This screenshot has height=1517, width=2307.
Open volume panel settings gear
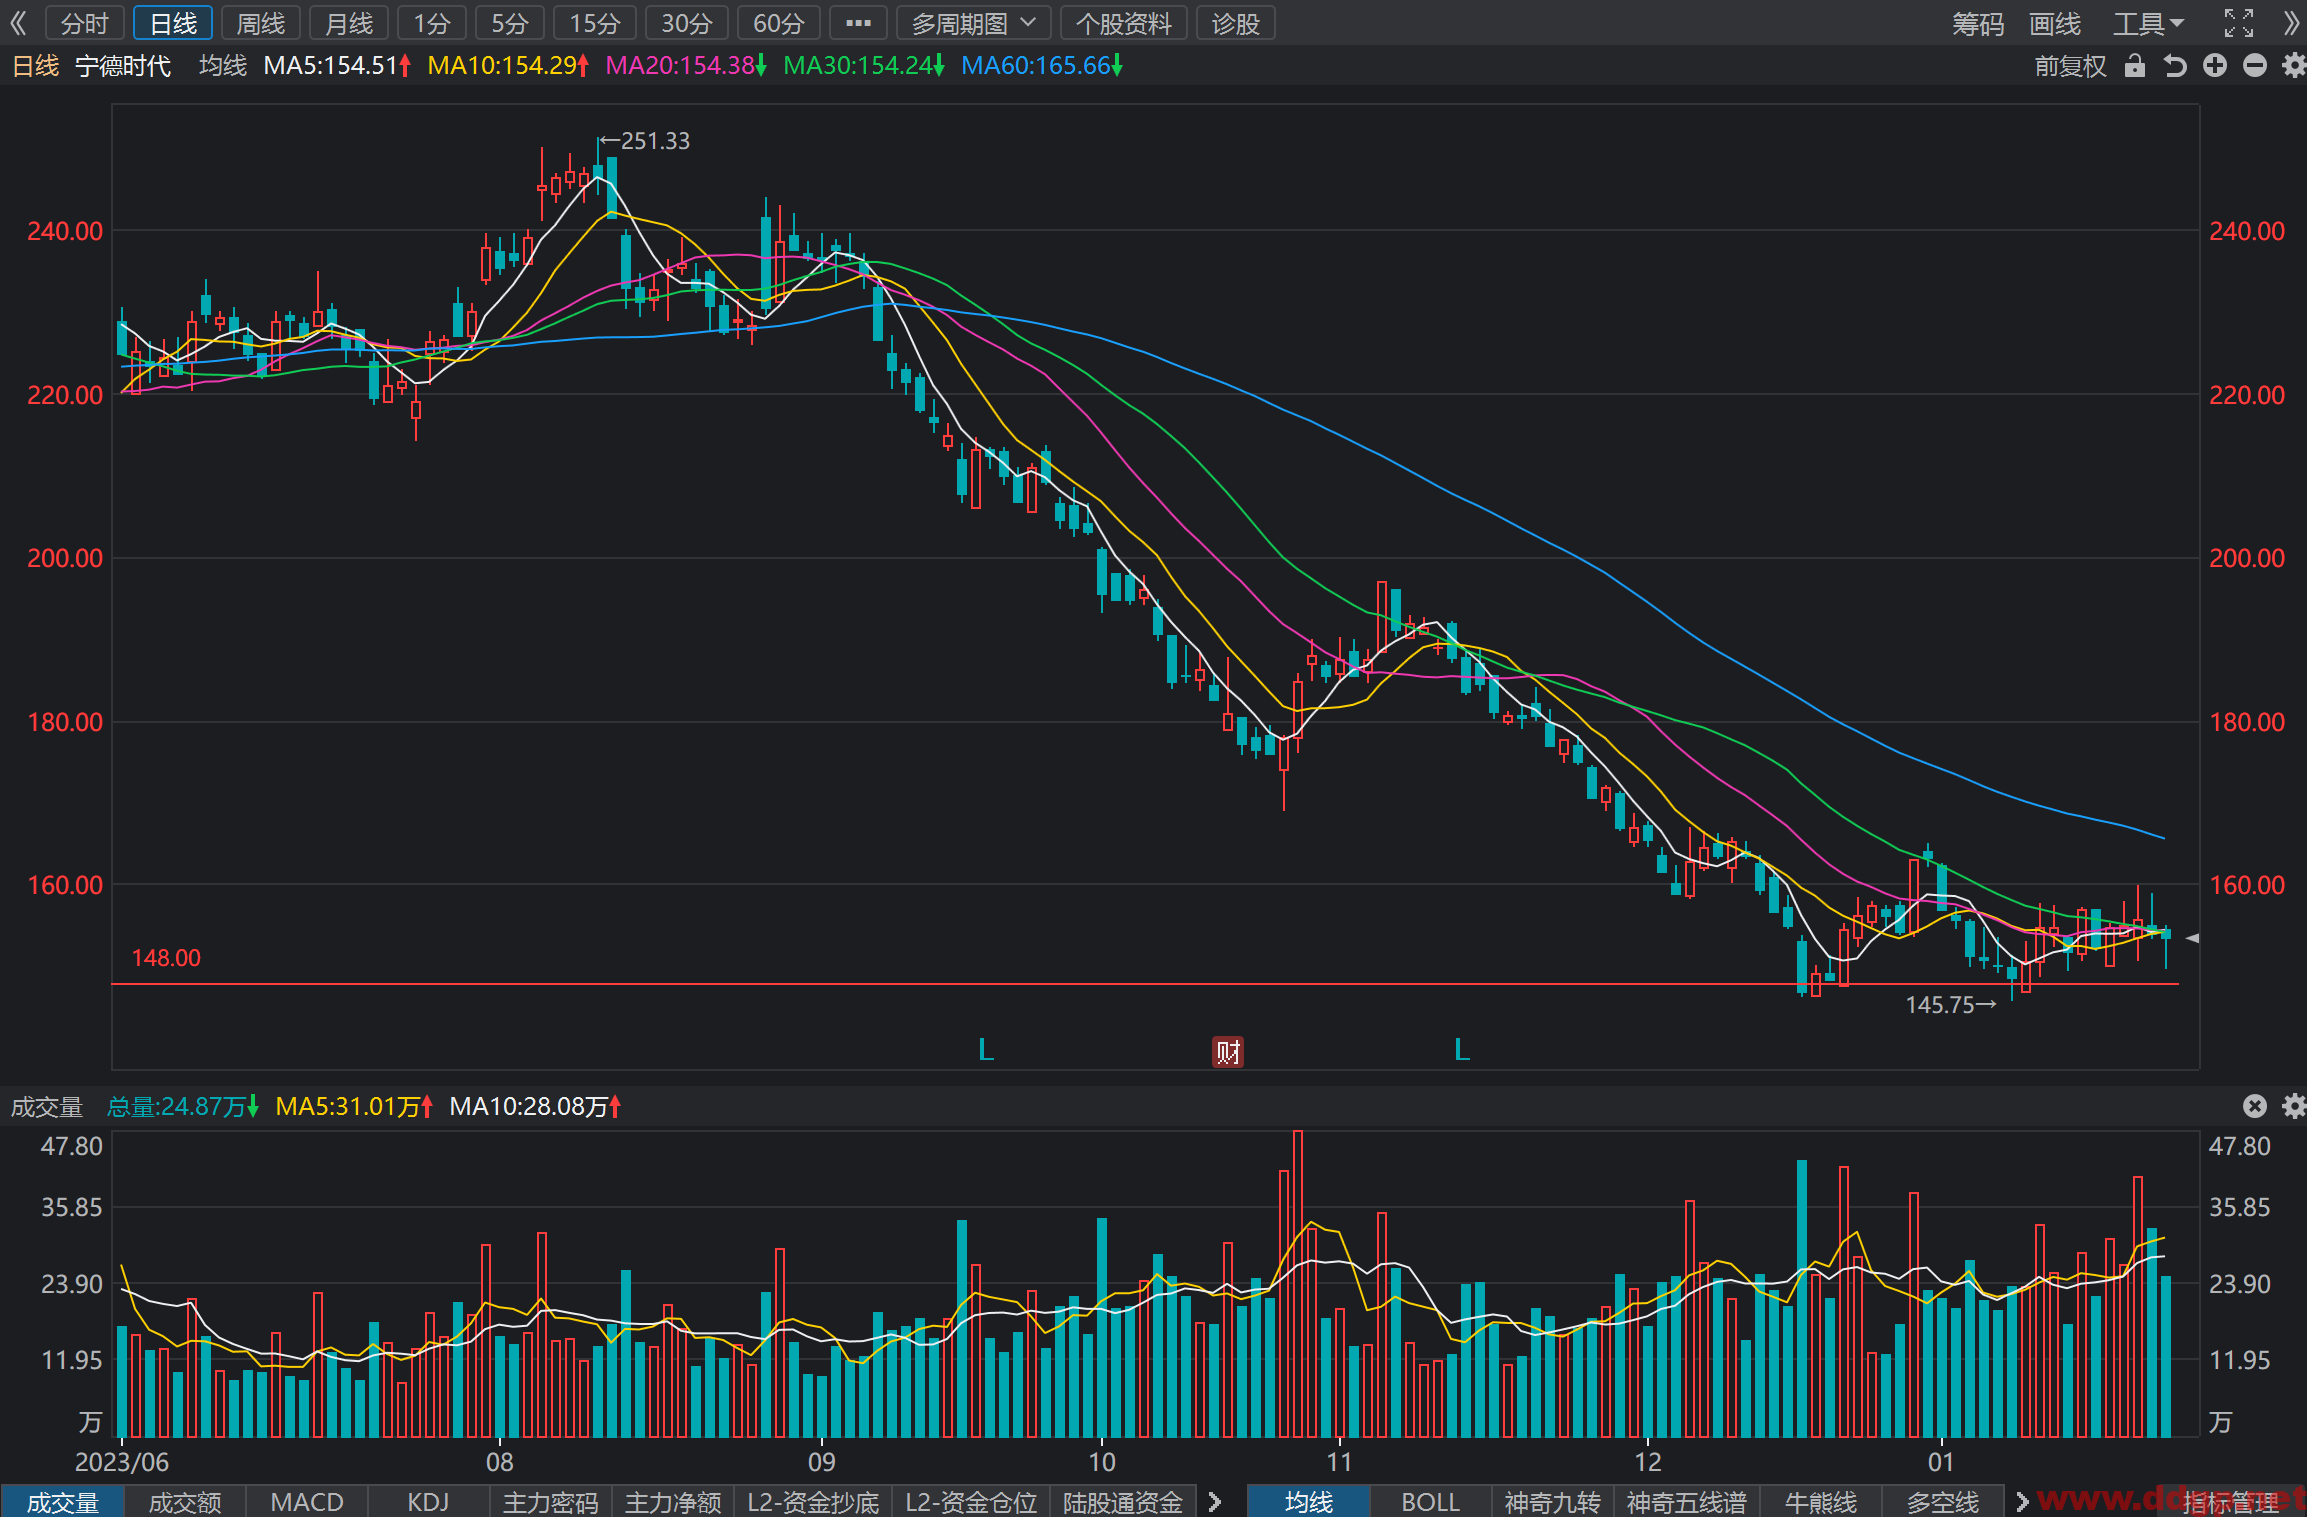point(2294,1105)
